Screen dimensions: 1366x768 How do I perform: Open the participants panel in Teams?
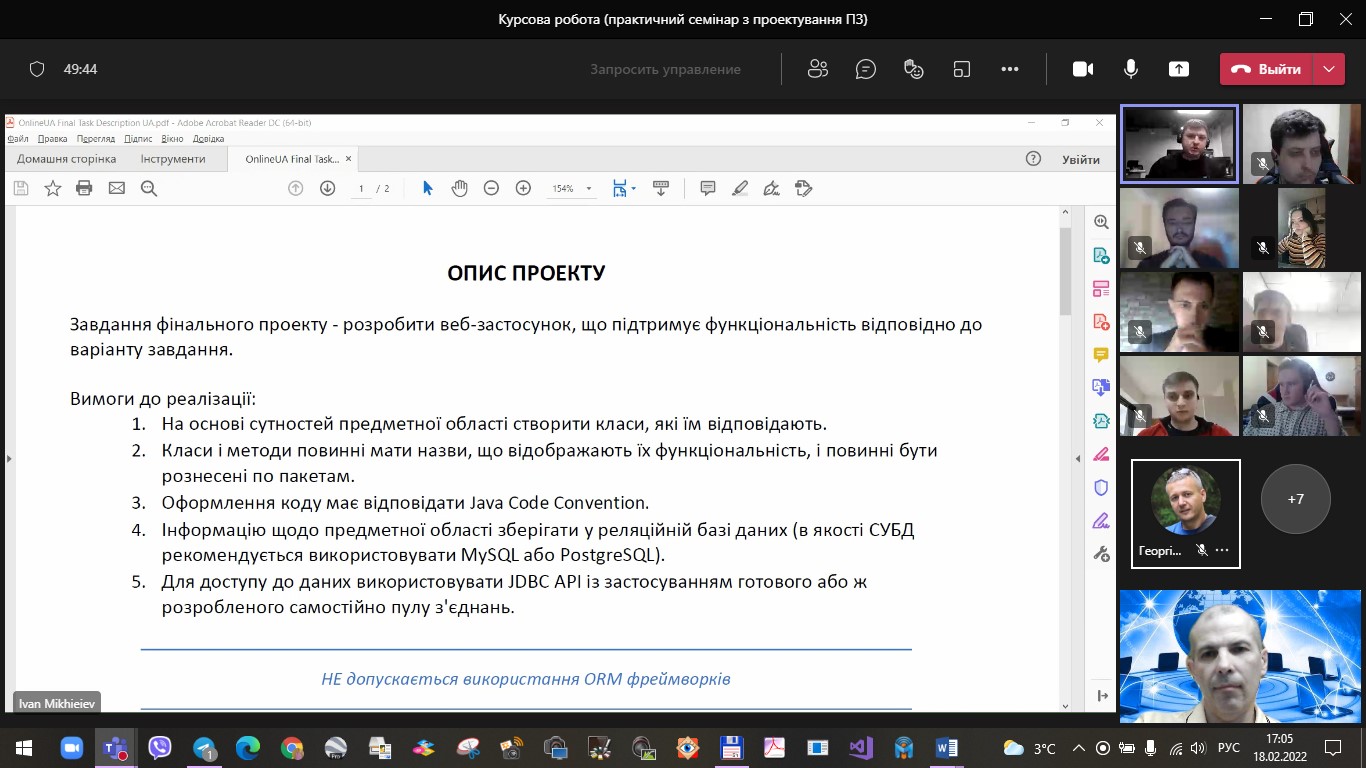pos(818,69)
